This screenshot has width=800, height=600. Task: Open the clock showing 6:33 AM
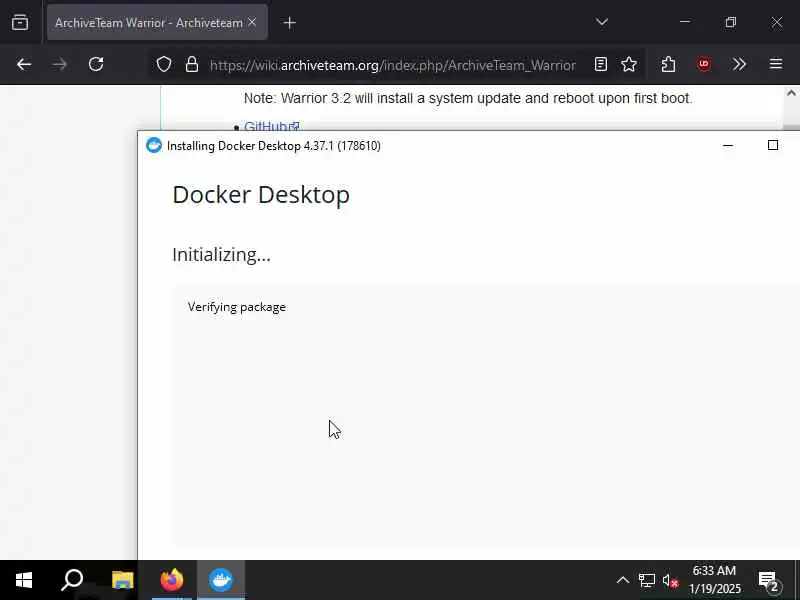coord(714,580)
